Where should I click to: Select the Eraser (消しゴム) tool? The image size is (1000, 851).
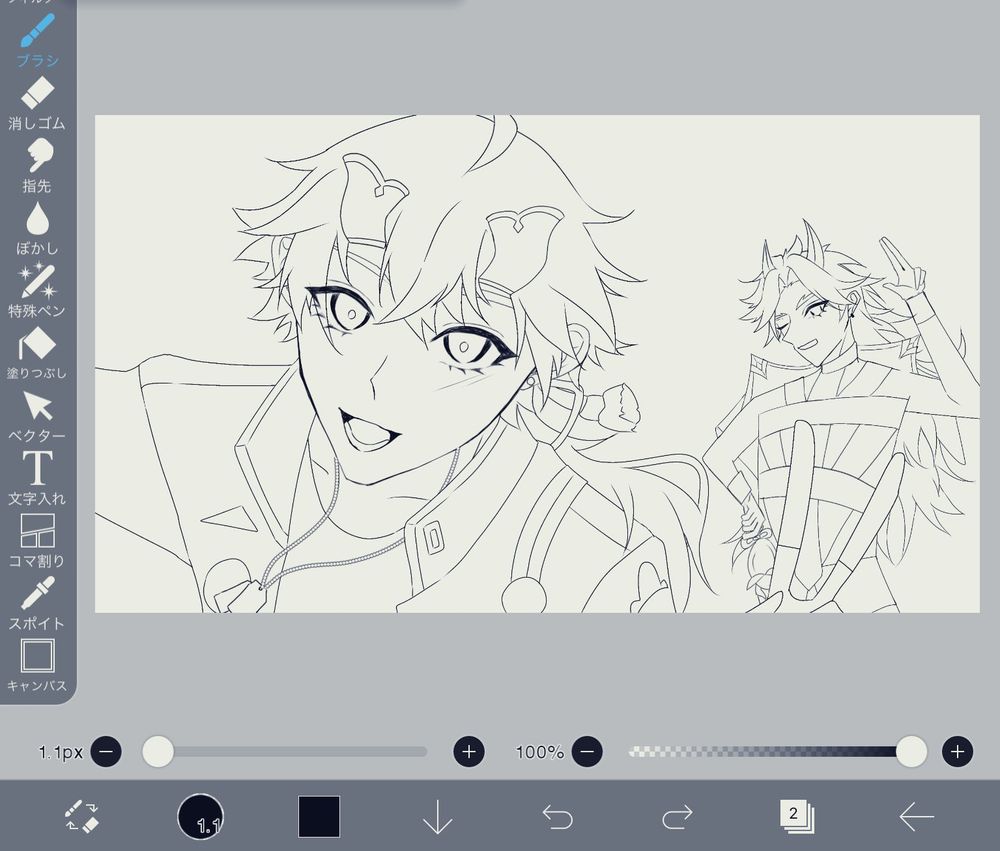click(37, 104)
